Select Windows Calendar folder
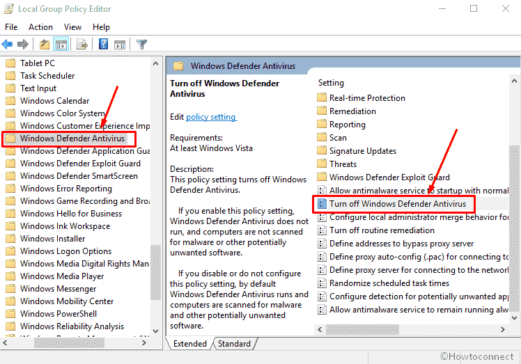Viewport: 521px width, 364px height. [x=48, y=101]
